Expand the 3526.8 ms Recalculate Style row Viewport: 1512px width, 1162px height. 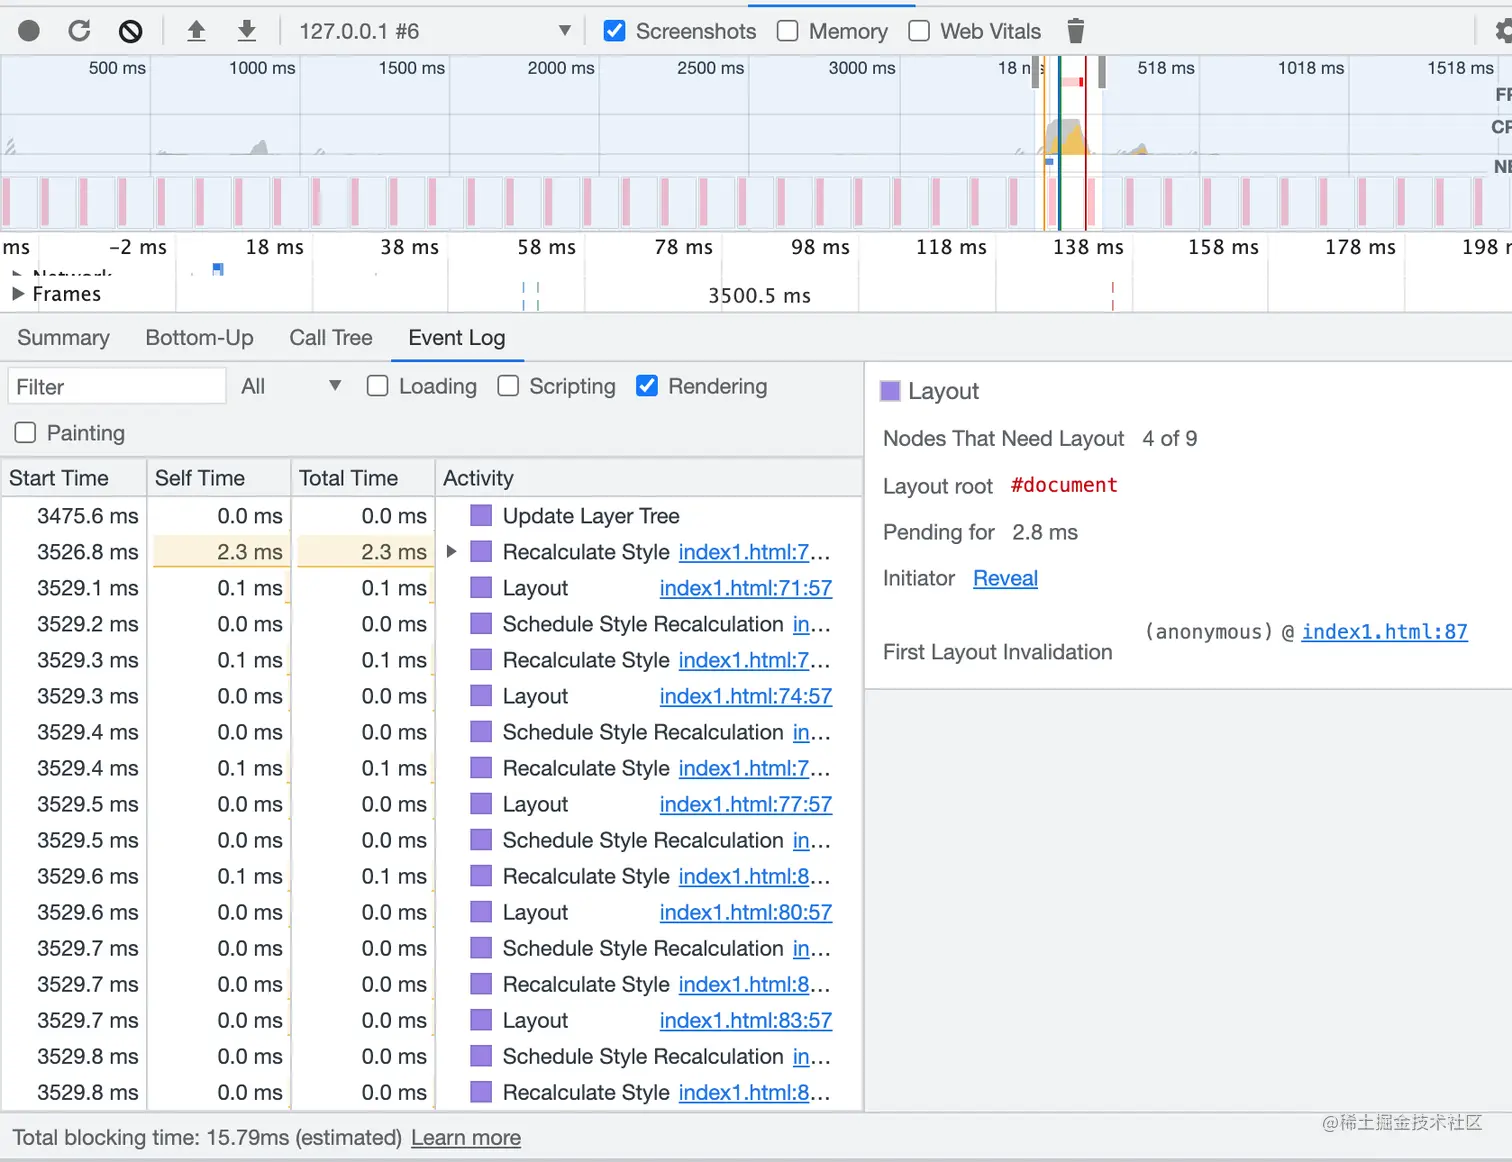(x=451, y=552)
